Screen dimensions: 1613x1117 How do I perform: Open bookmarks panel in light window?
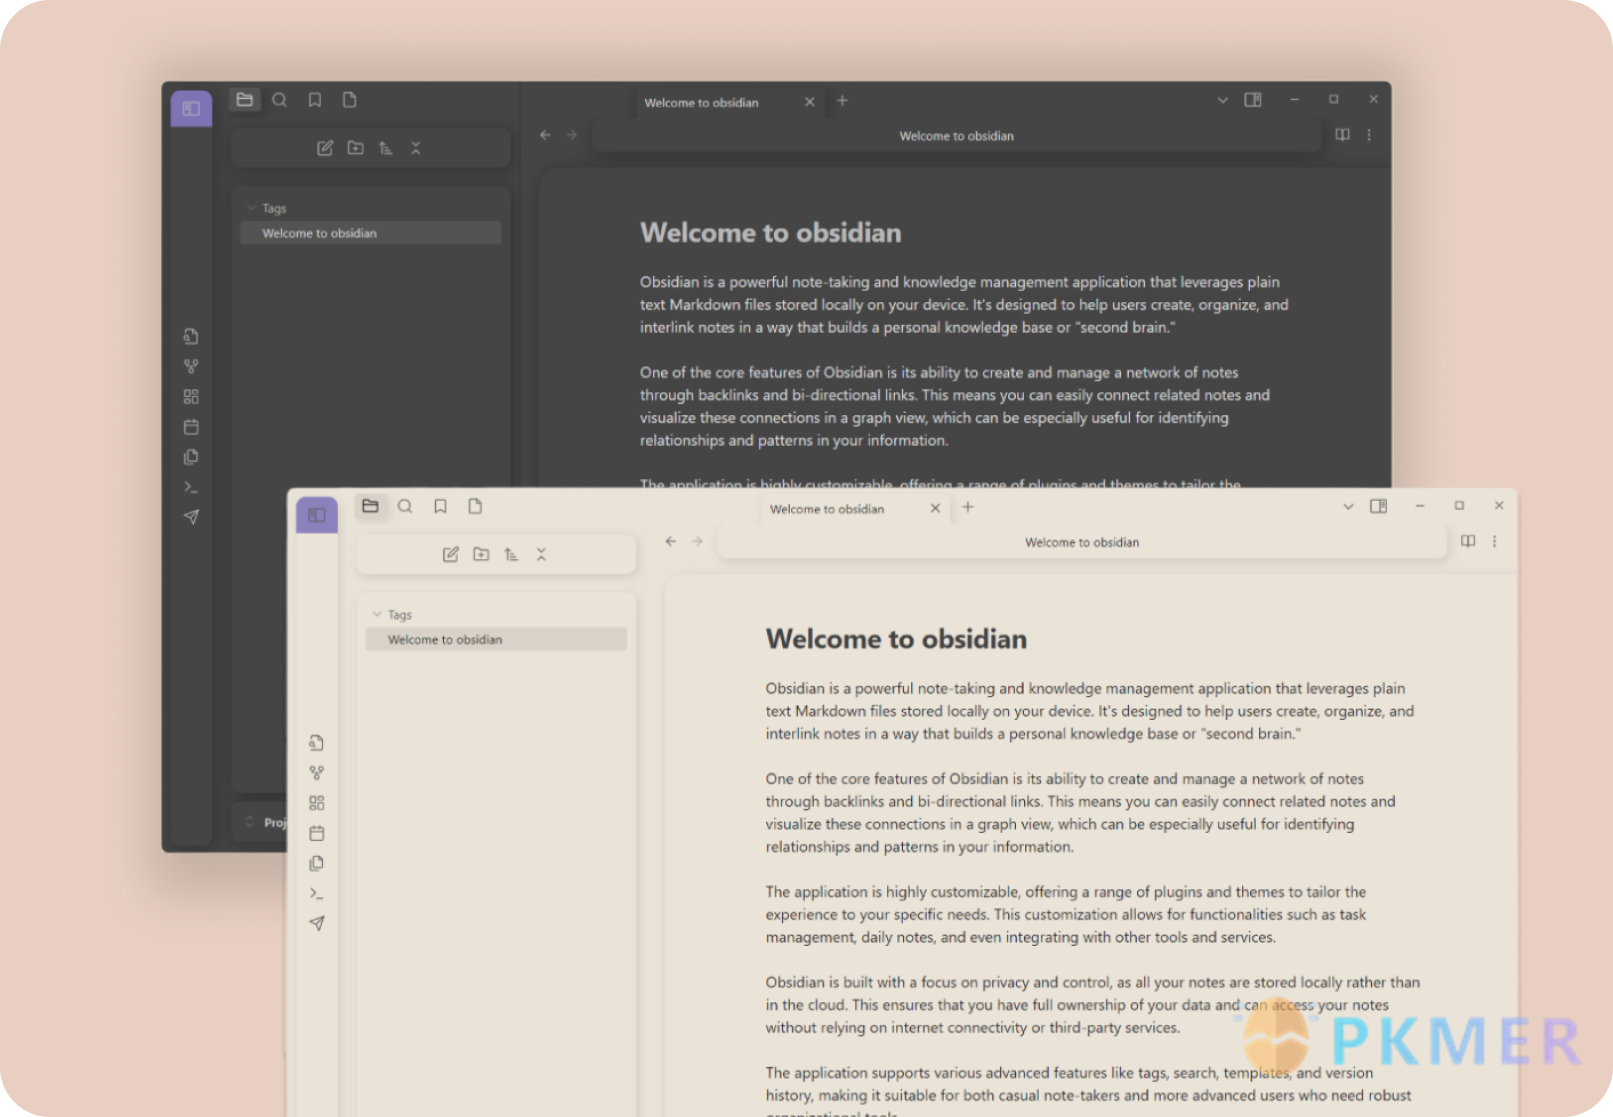point(440,506)
